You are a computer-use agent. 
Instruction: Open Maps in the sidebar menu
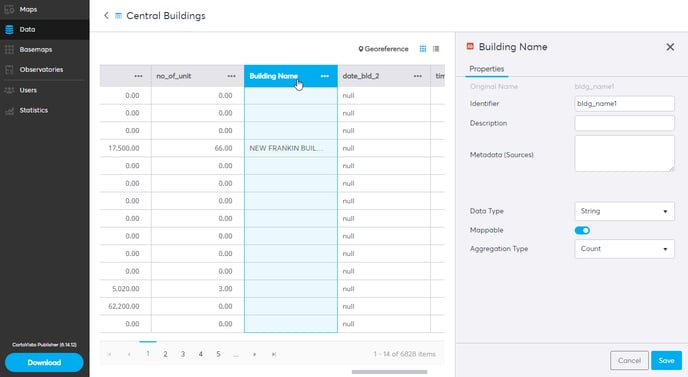tap(28, 9)
